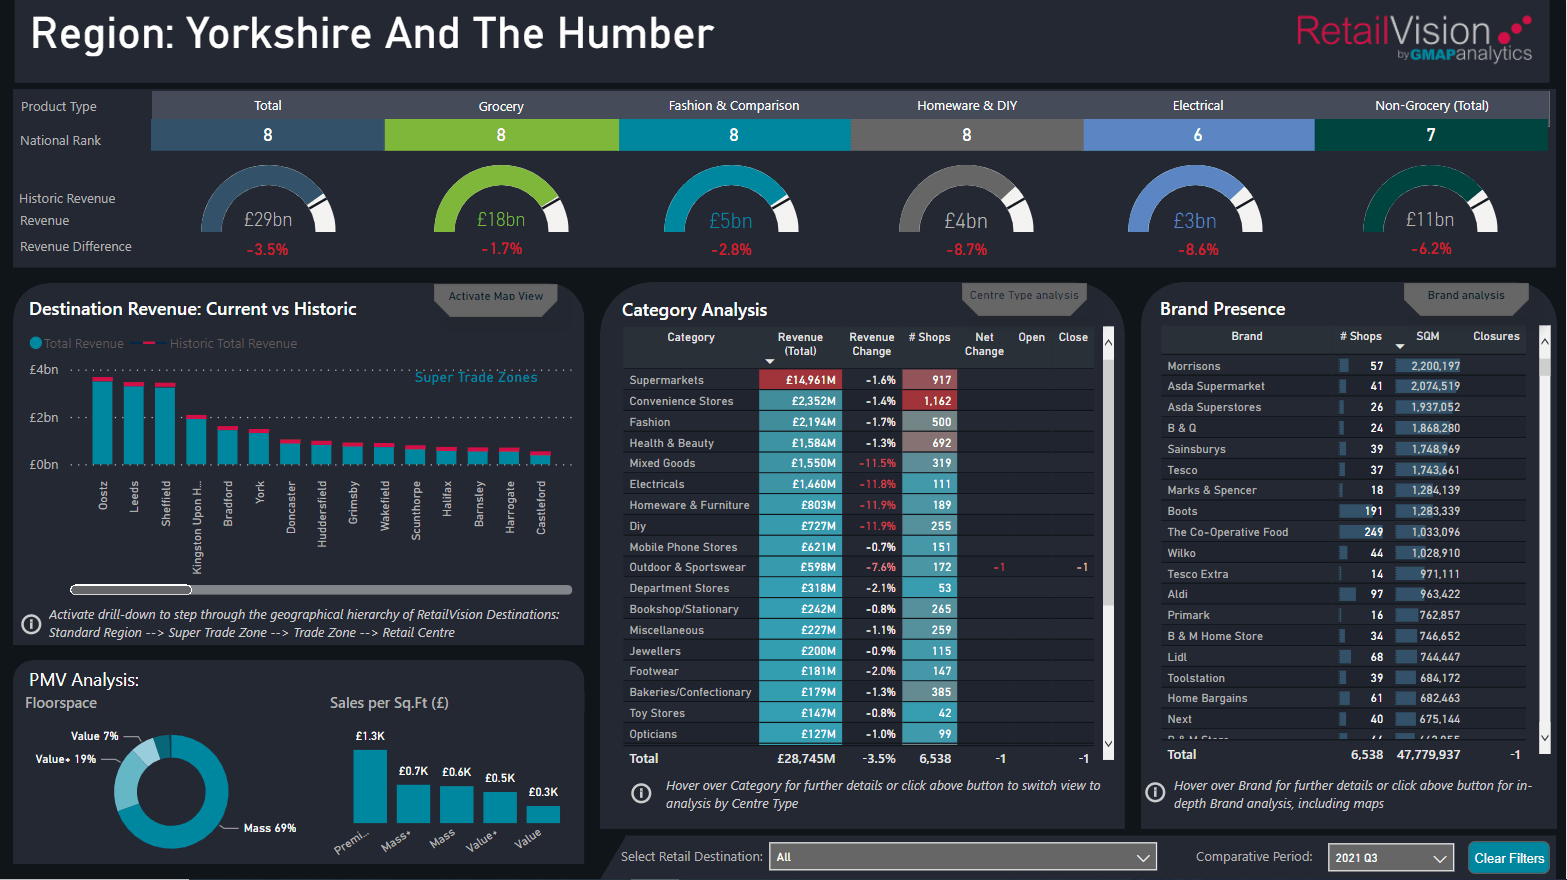Click the Category Analysis scrollbar up arrow
This screenshot has height=880, width=1567.
click(x=1108, y=341)
